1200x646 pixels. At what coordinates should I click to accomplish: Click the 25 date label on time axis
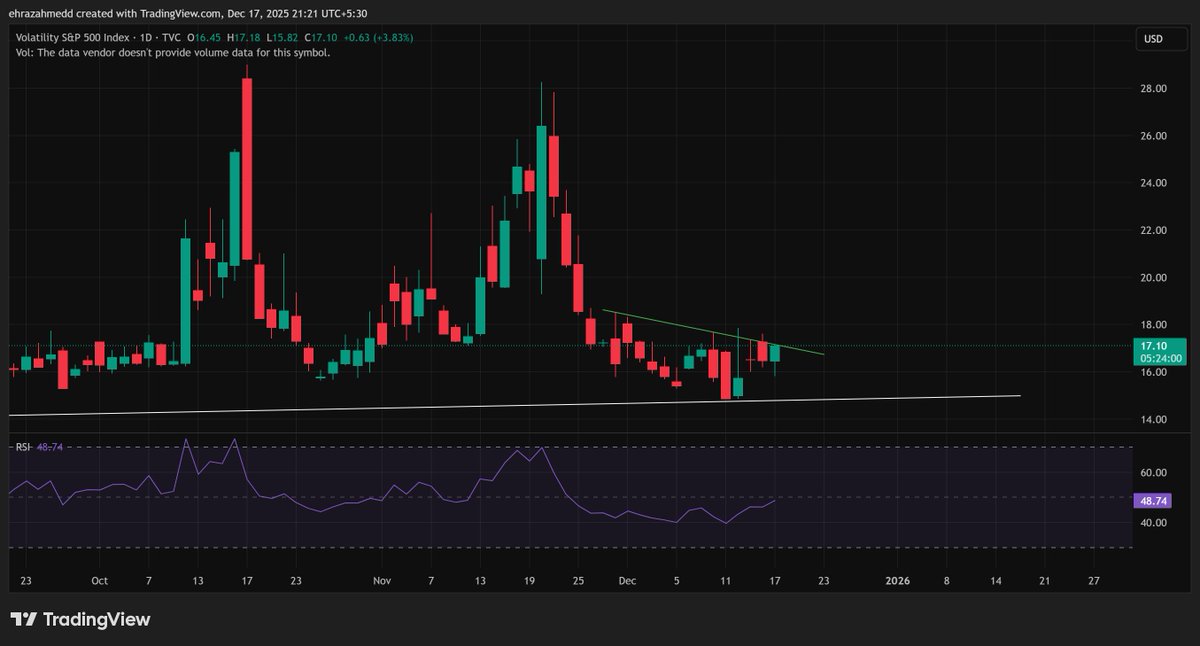(578, 580)
